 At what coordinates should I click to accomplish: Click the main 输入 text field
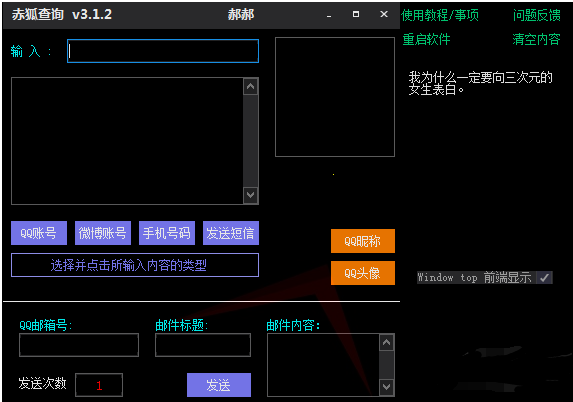(163, 51)
